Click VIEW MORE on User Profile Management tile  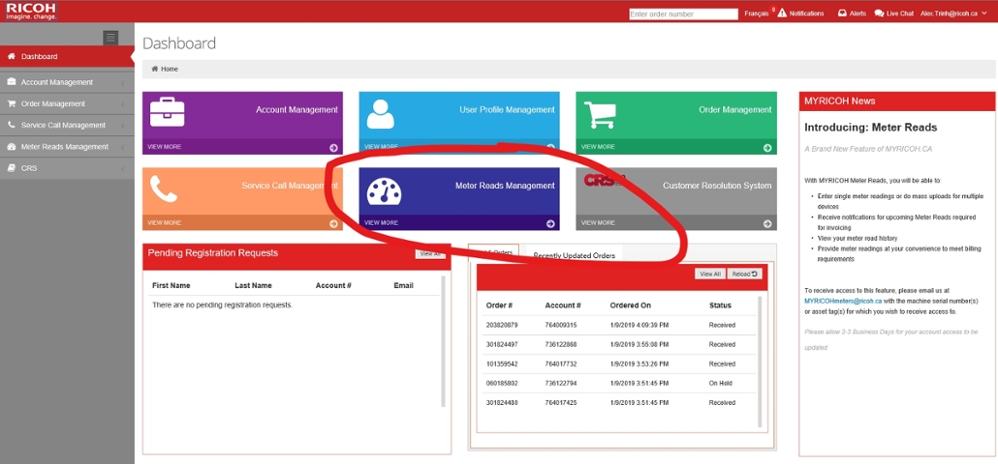tap(381, 147)
